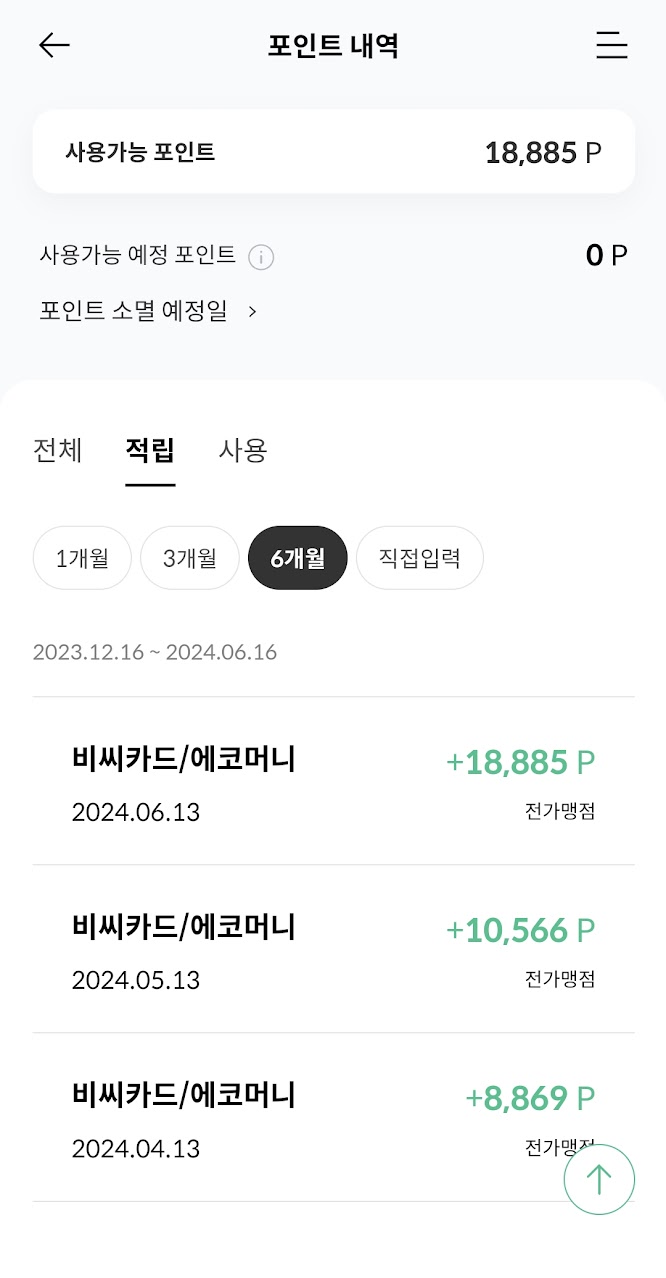This screenshot has height=1278, width=666.
Task: Select the date range 2023.12.16 ~ 2024.06.16
Action: click(x=155, y=652)
